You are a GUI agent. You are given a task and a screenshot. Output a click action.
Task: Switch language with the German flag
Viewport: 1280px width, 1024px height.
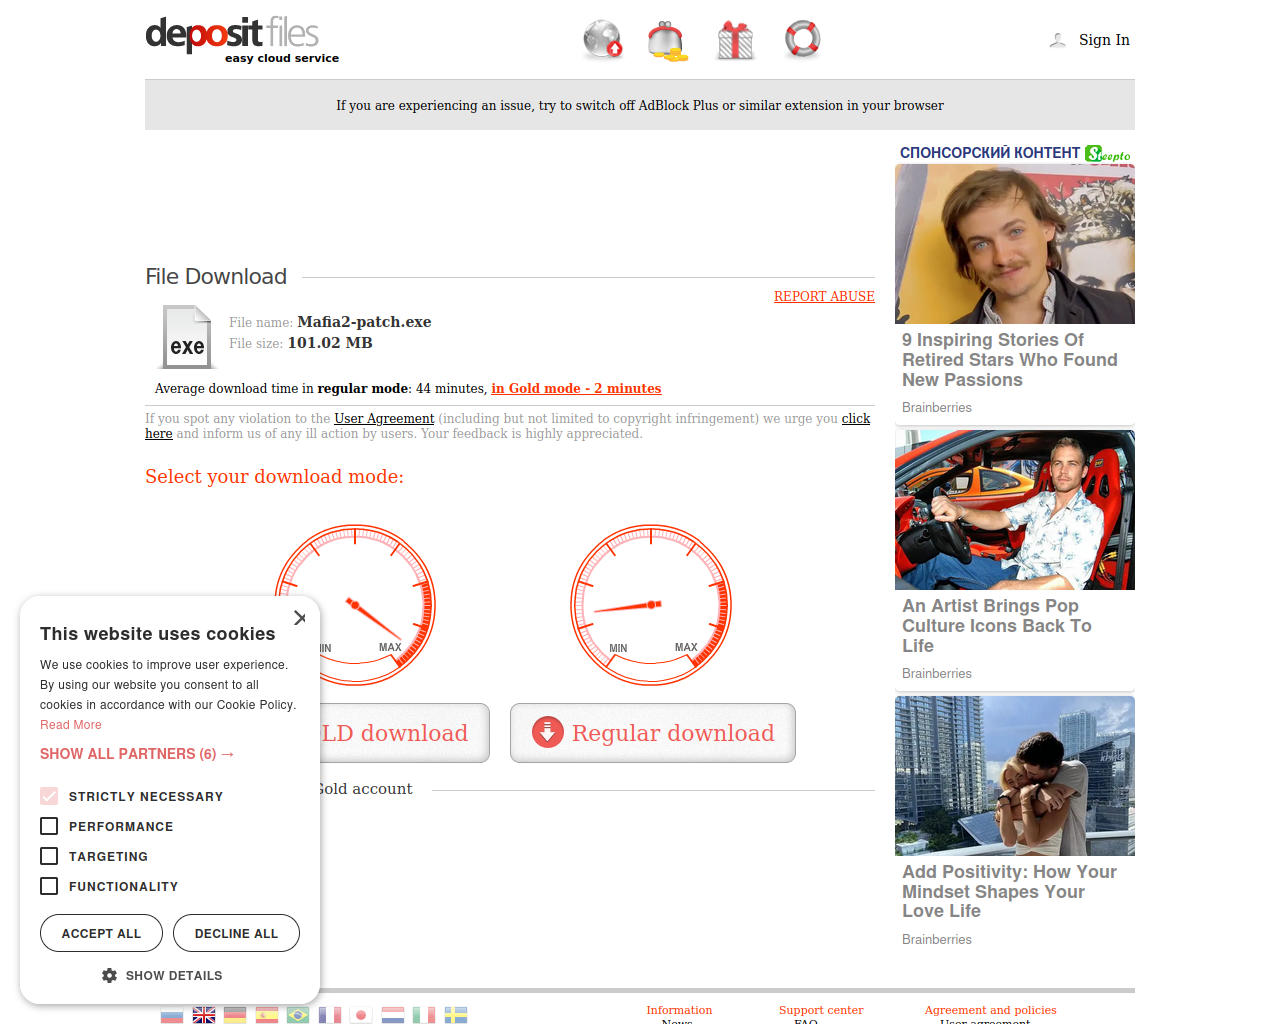pos(235,1015)
